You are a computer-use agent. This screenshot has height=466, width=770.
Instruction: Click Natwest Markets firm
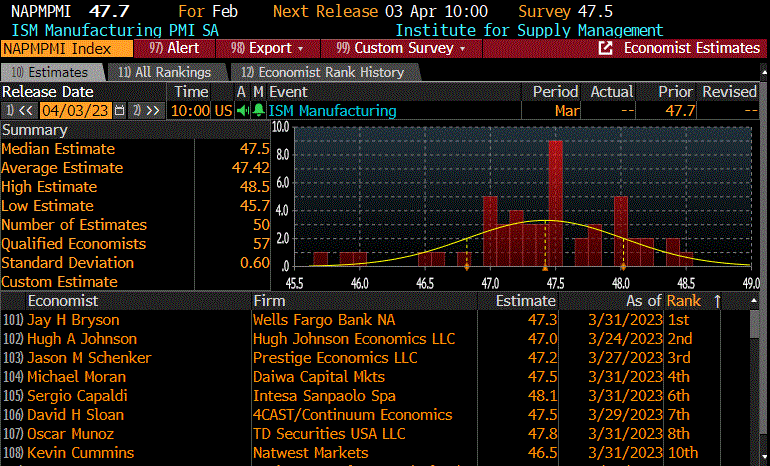point(310,453)
